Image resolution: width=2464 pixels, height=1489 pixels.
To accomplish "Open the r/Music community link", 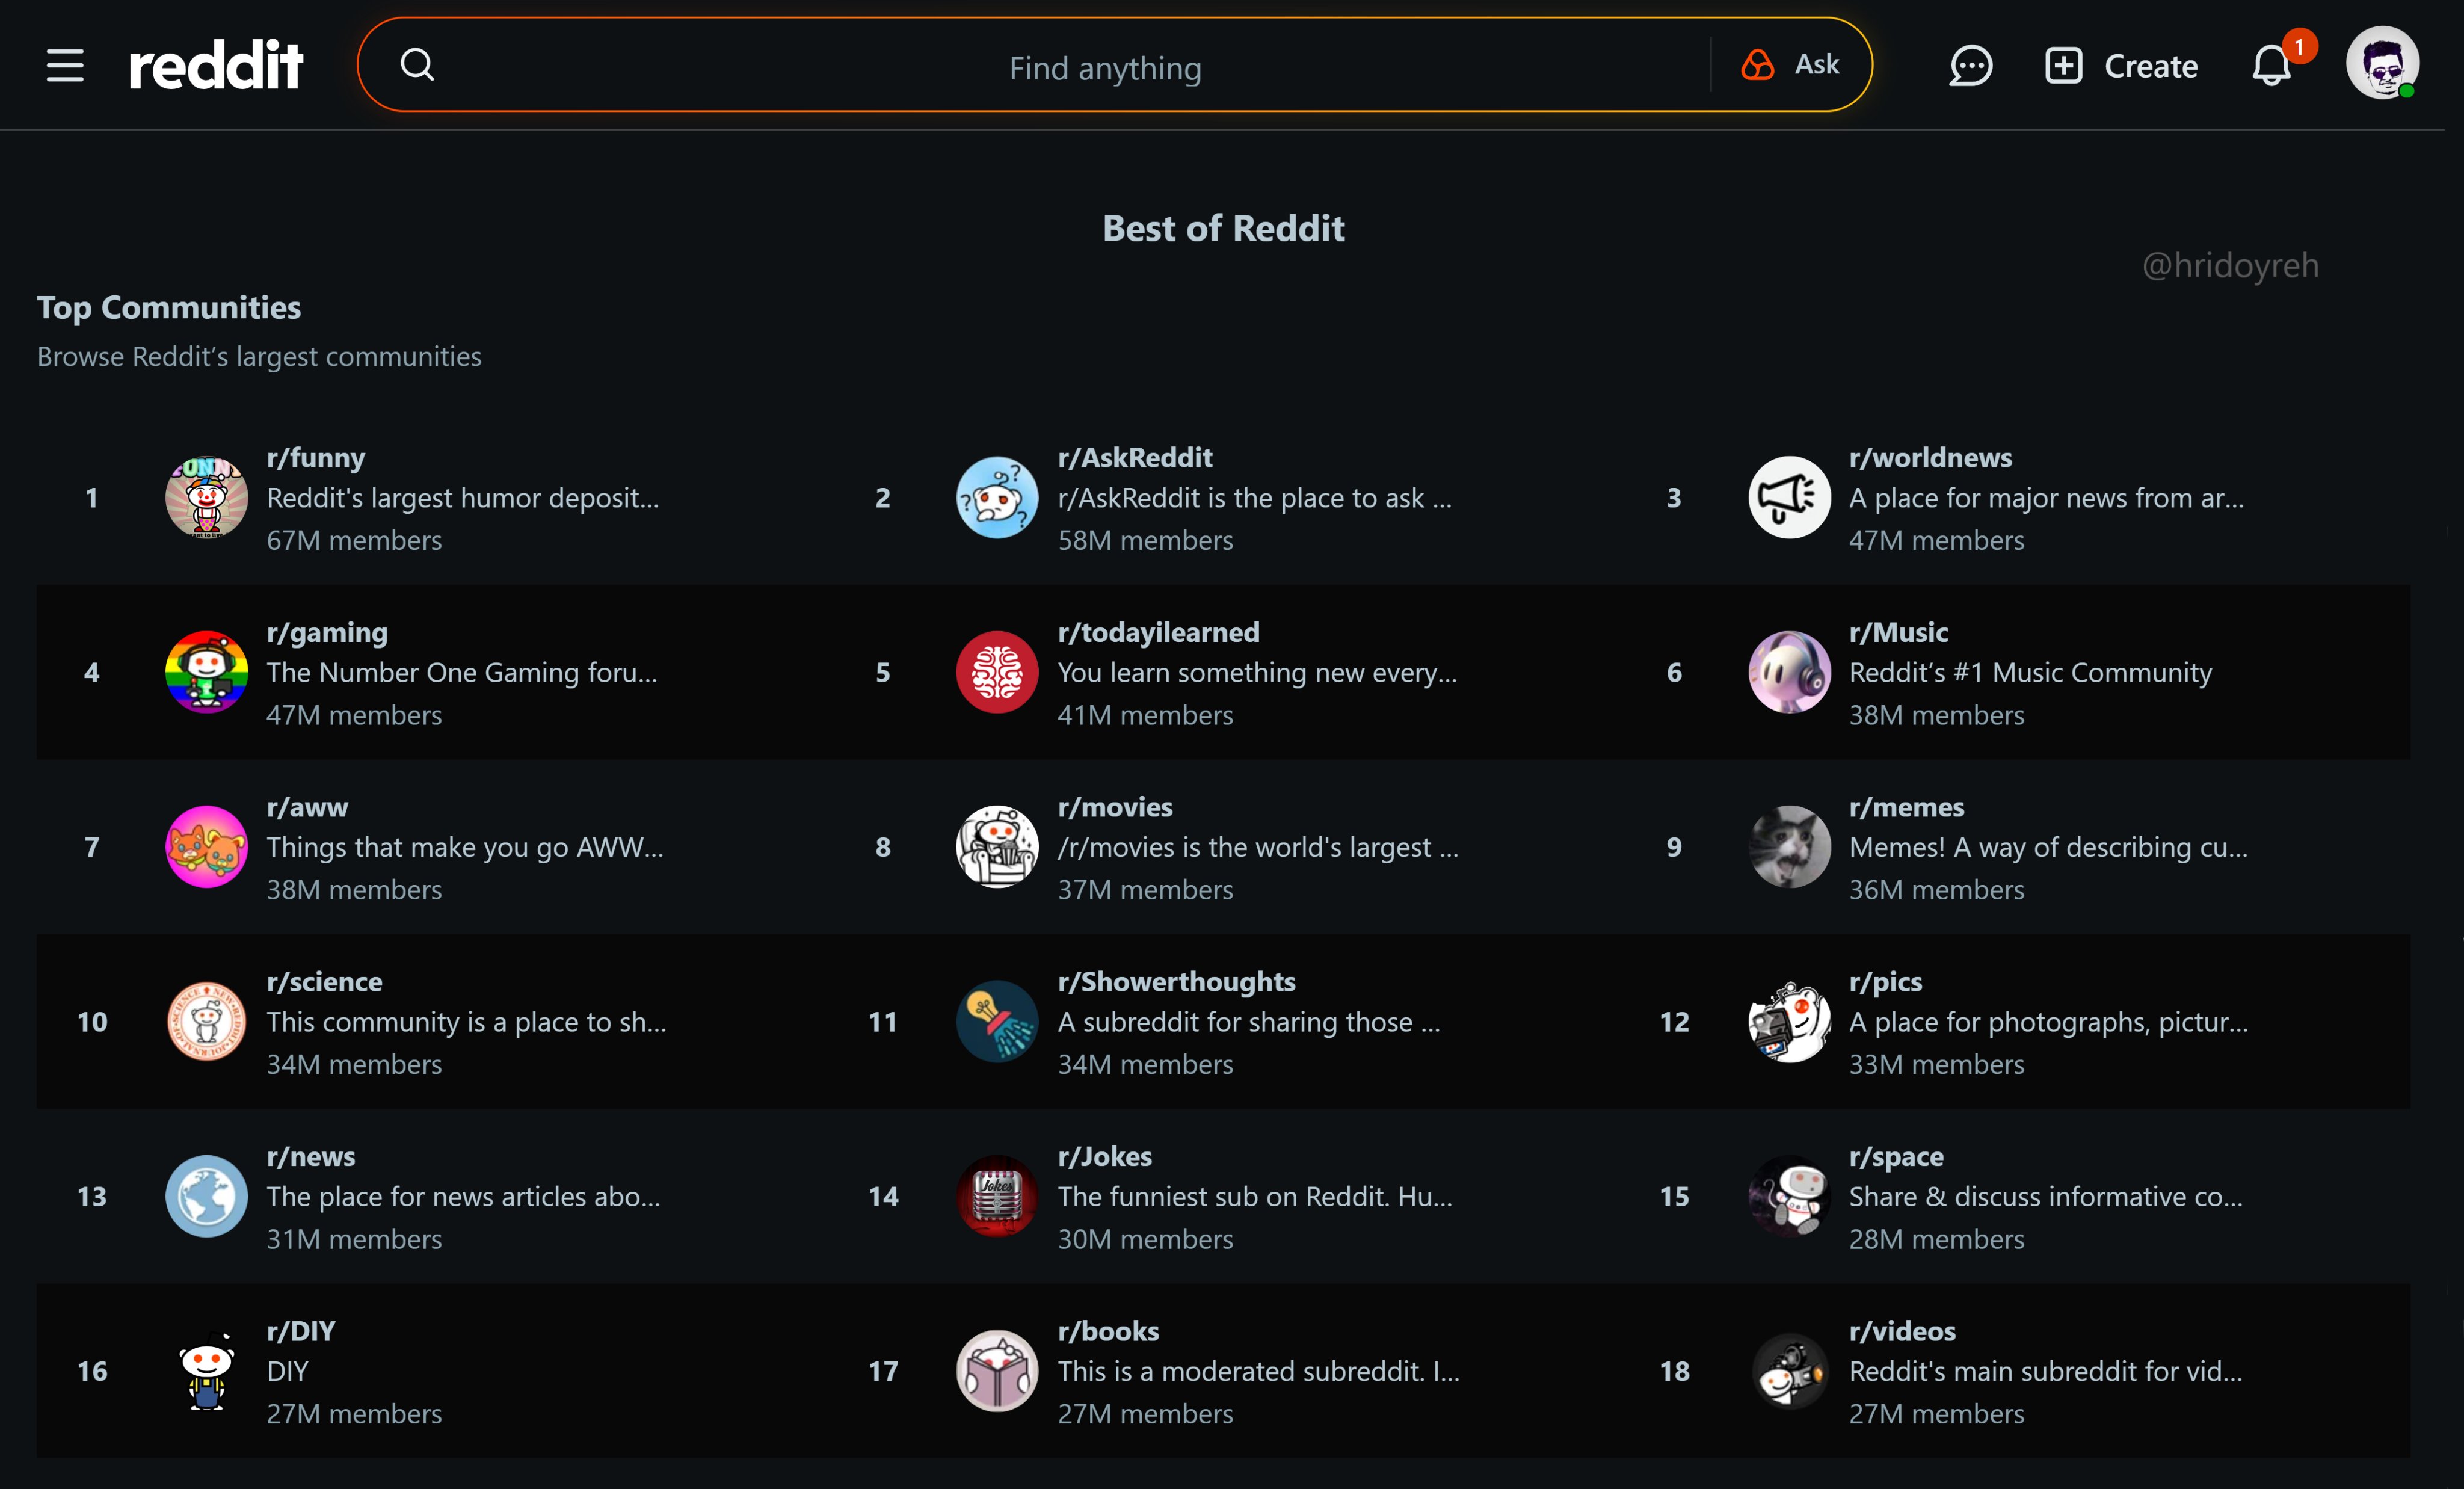I will pos(1898,632).
